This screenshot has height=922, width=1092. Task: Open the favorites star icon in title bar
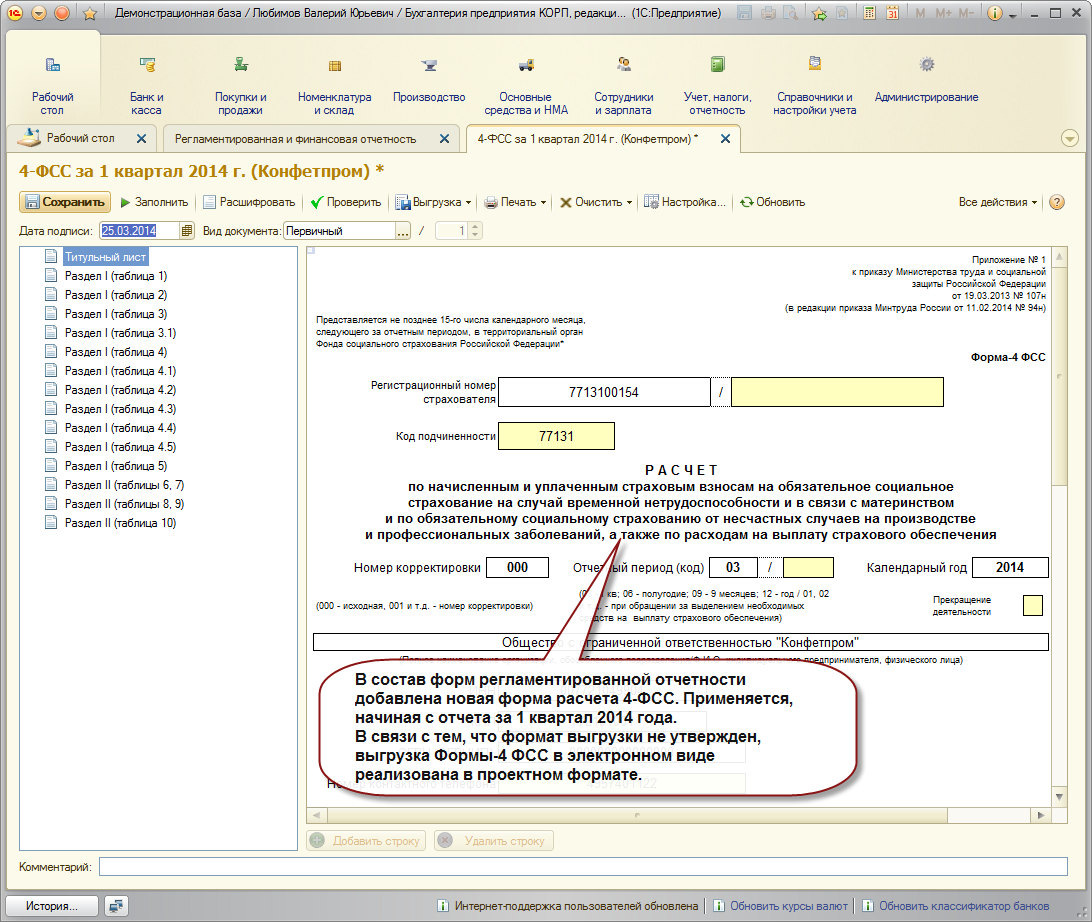[90, 13]
